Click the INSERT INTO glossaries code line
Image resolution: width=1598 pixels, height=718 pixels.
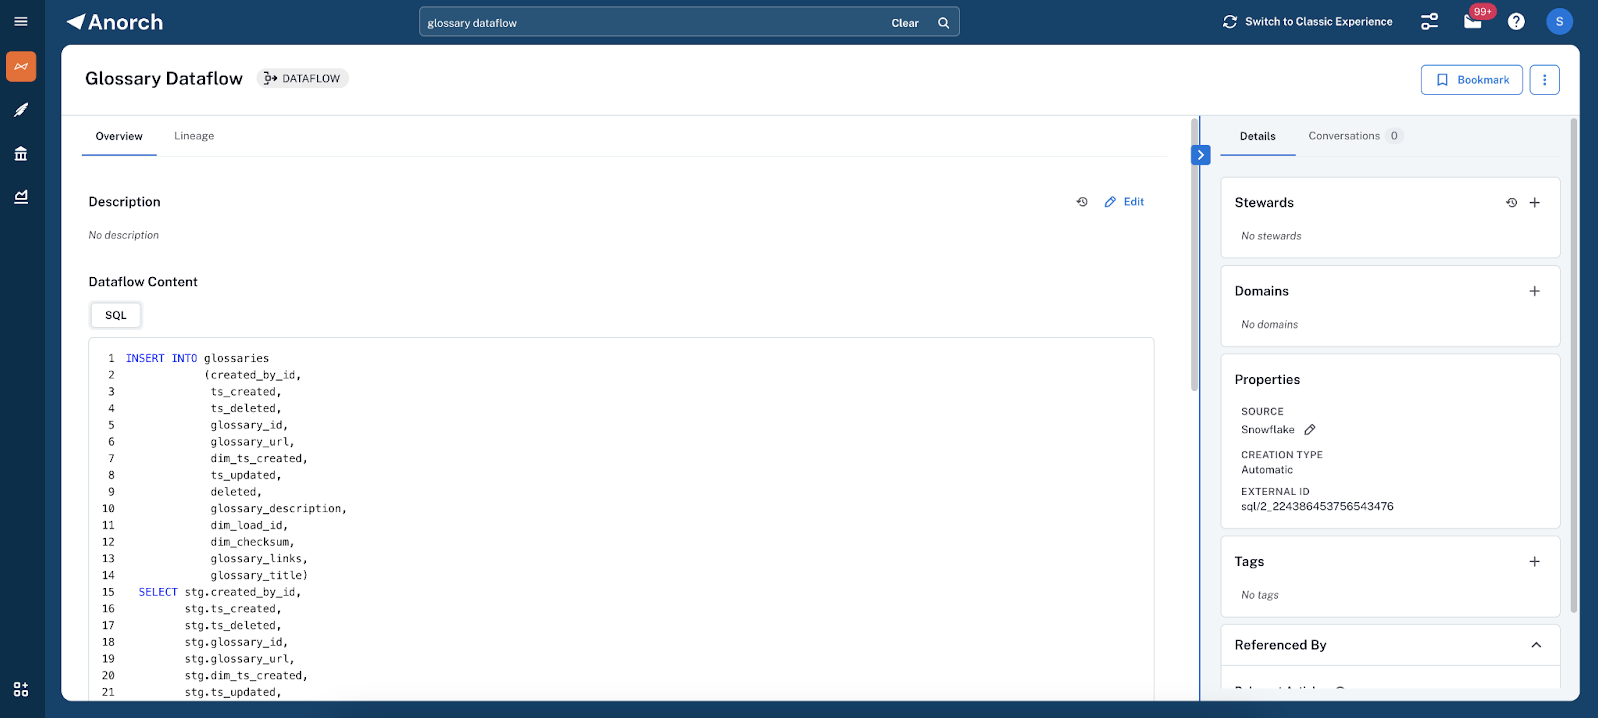[197, 358]
